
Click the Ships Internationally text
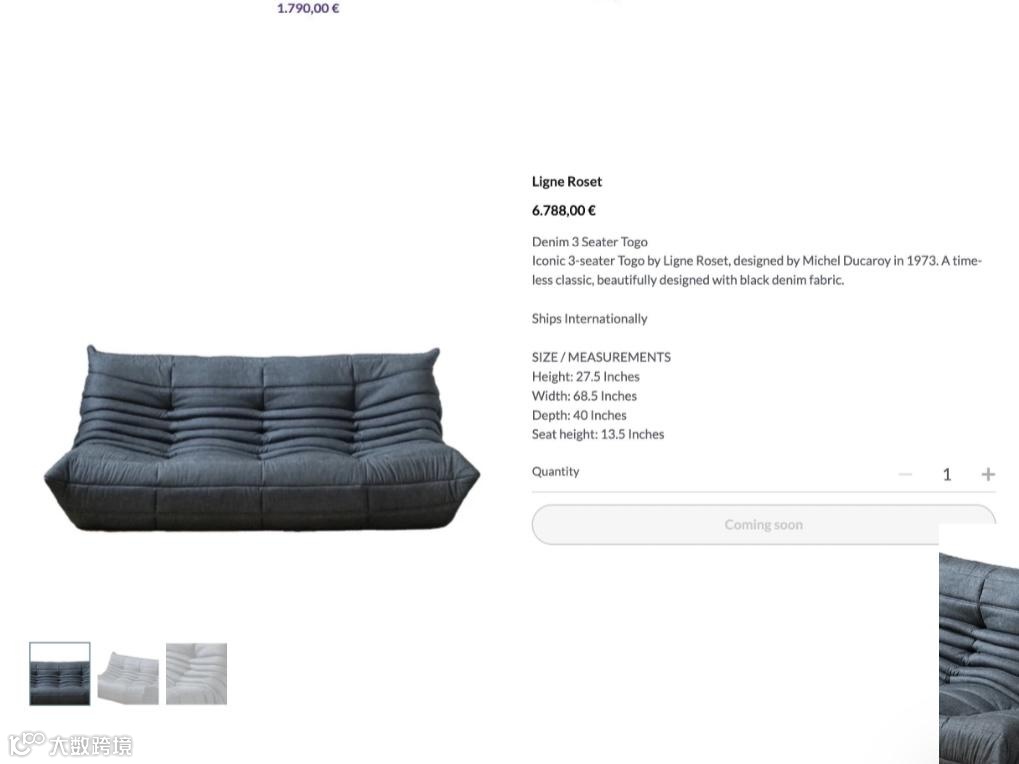point(589,318)
